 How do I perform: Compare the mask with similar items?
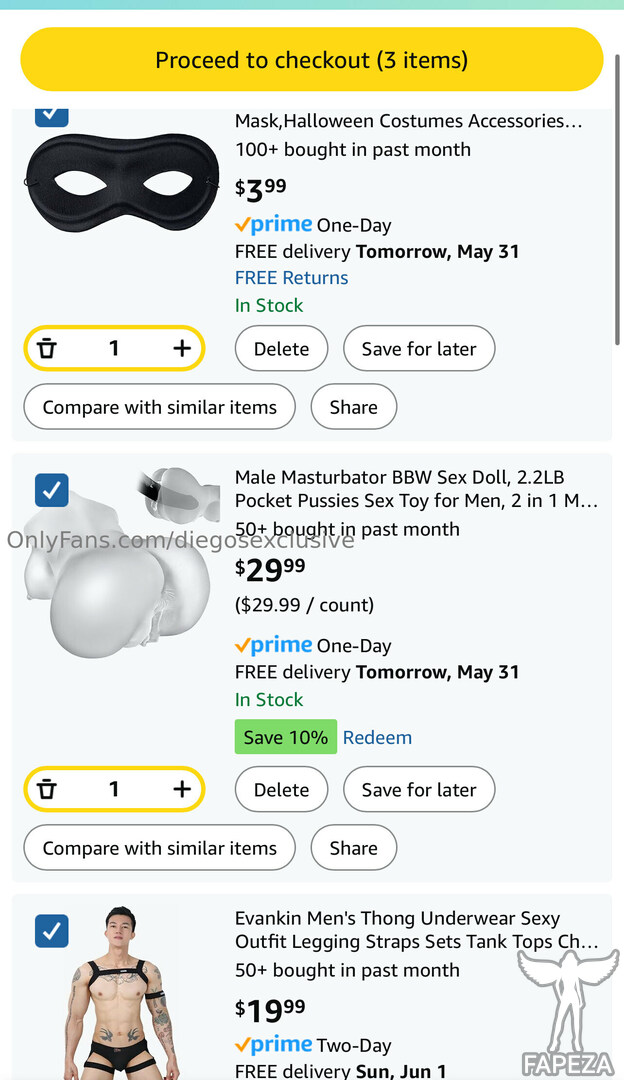click(159, 407)
